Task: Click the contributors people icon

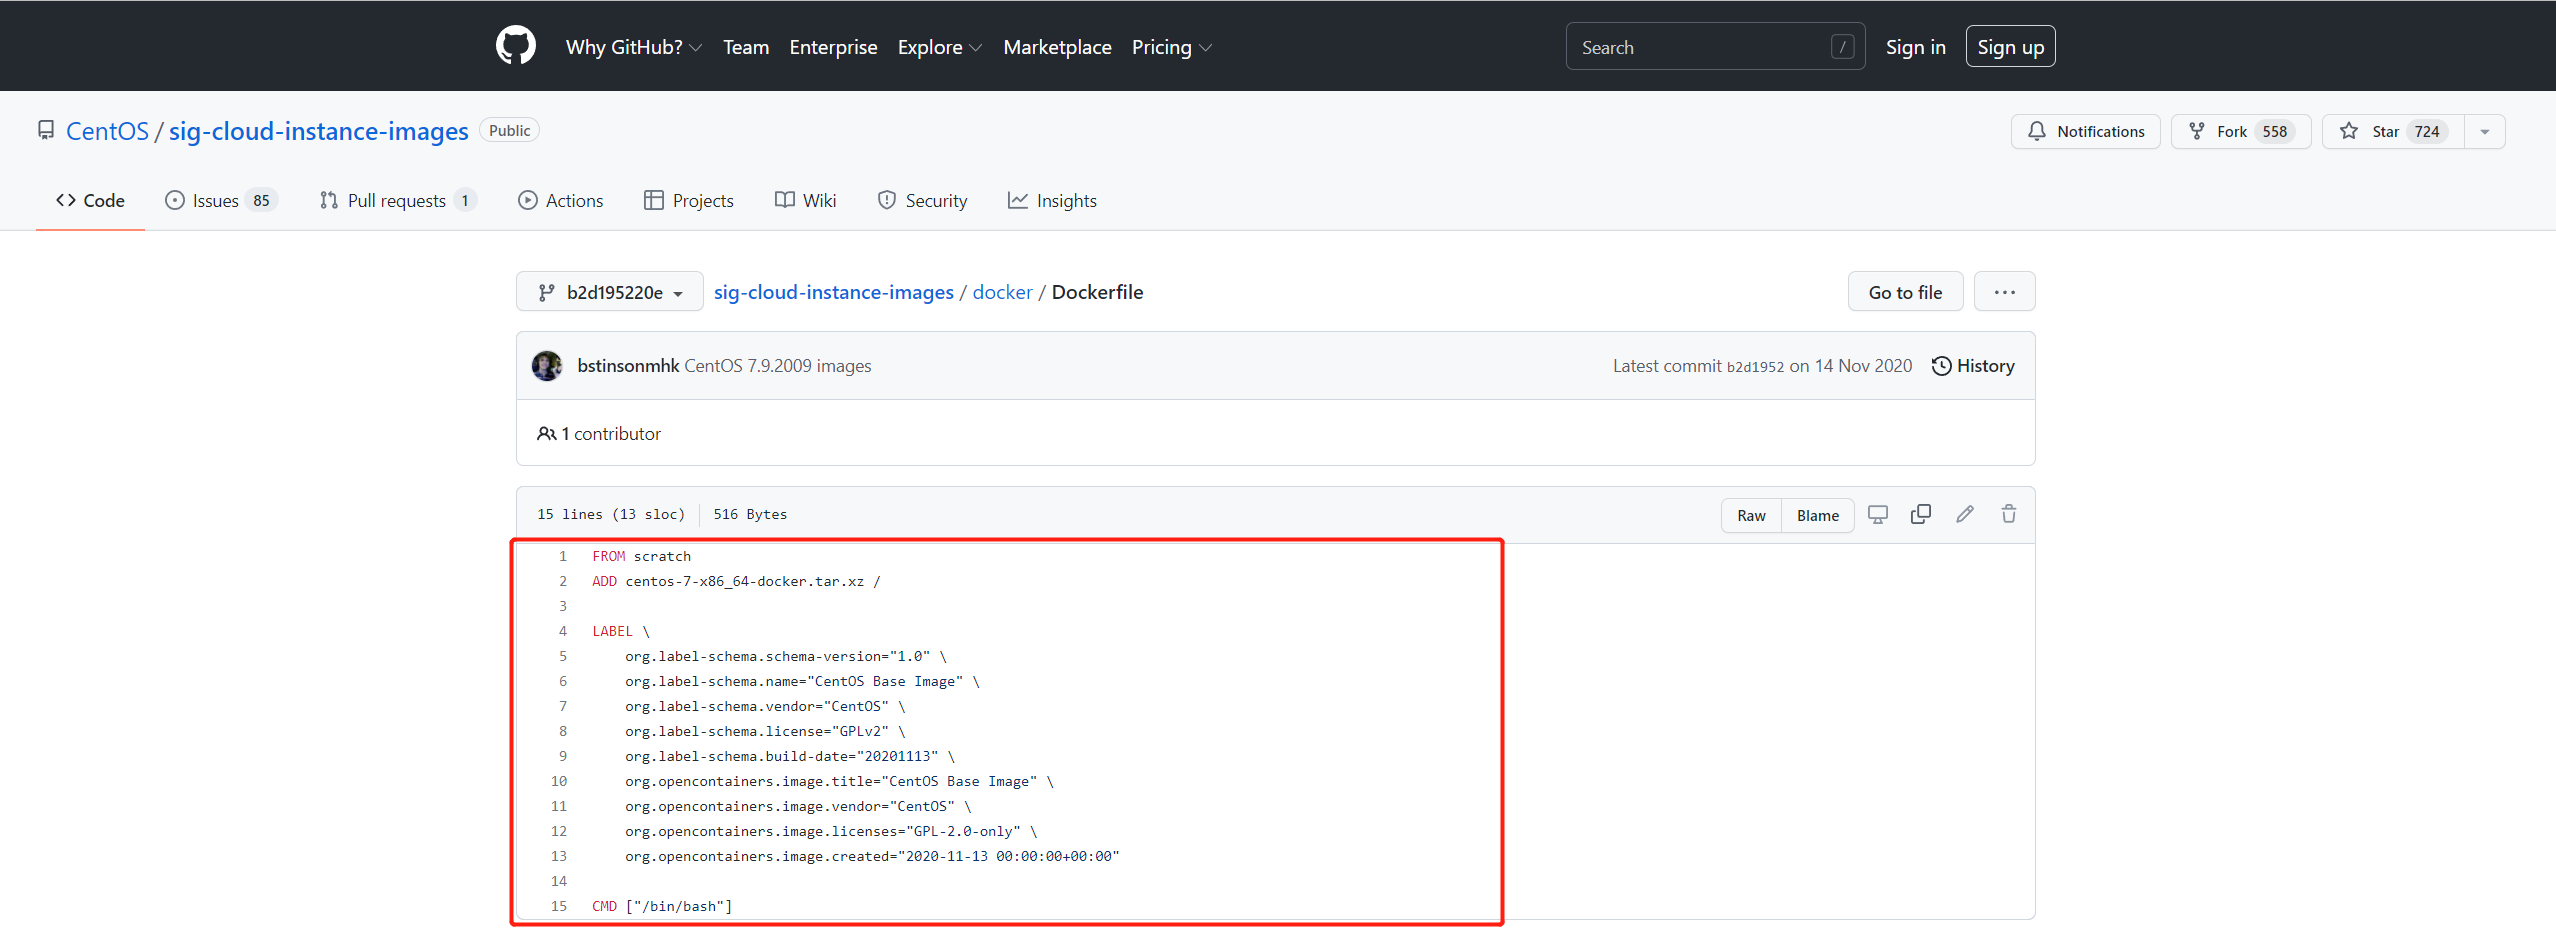Action: pyautogui.click(x=546, y=433)
